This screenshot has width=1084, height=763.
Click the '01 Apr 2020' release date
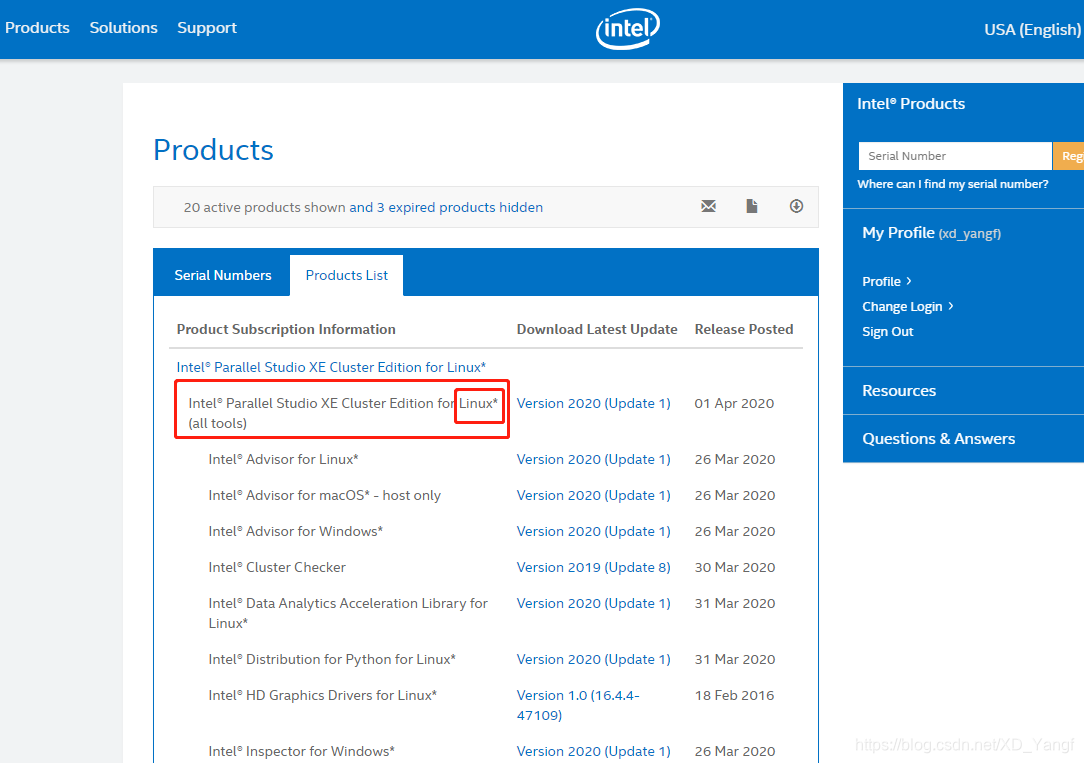tap(734, 403)
